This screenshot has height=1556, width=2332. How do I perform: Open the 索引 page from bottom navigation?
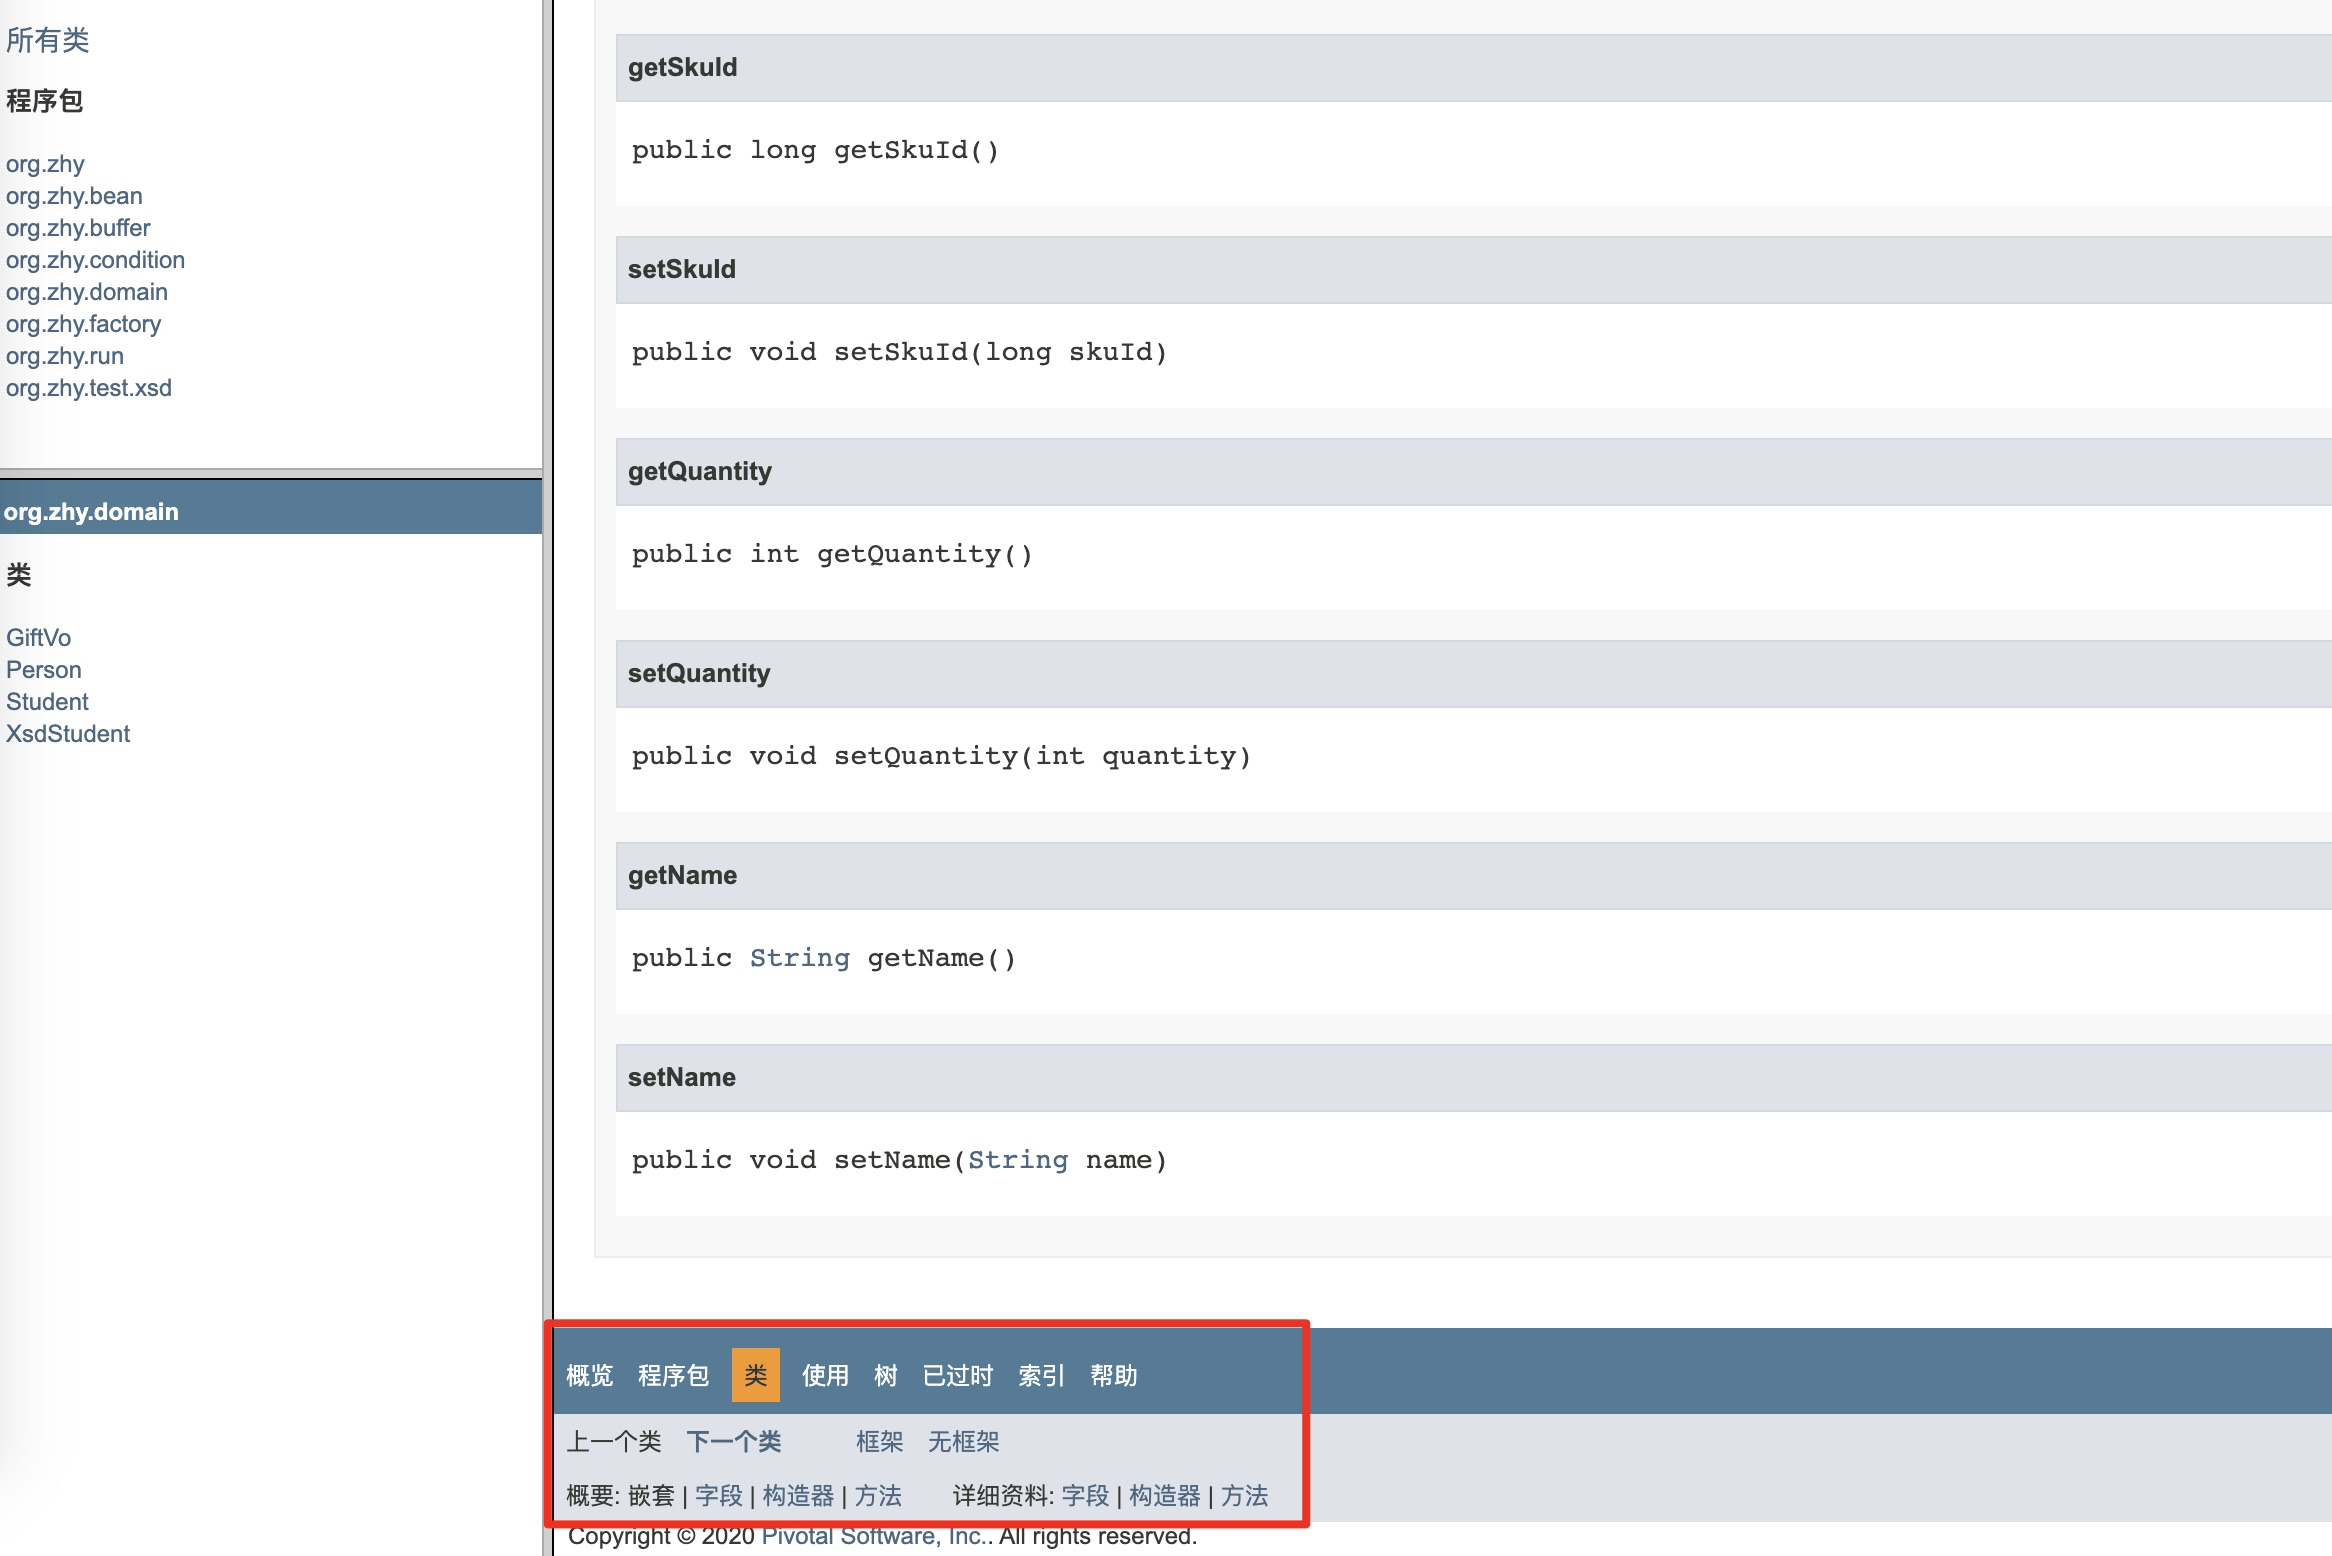pyautogui.click(x=1041, y=1375)
